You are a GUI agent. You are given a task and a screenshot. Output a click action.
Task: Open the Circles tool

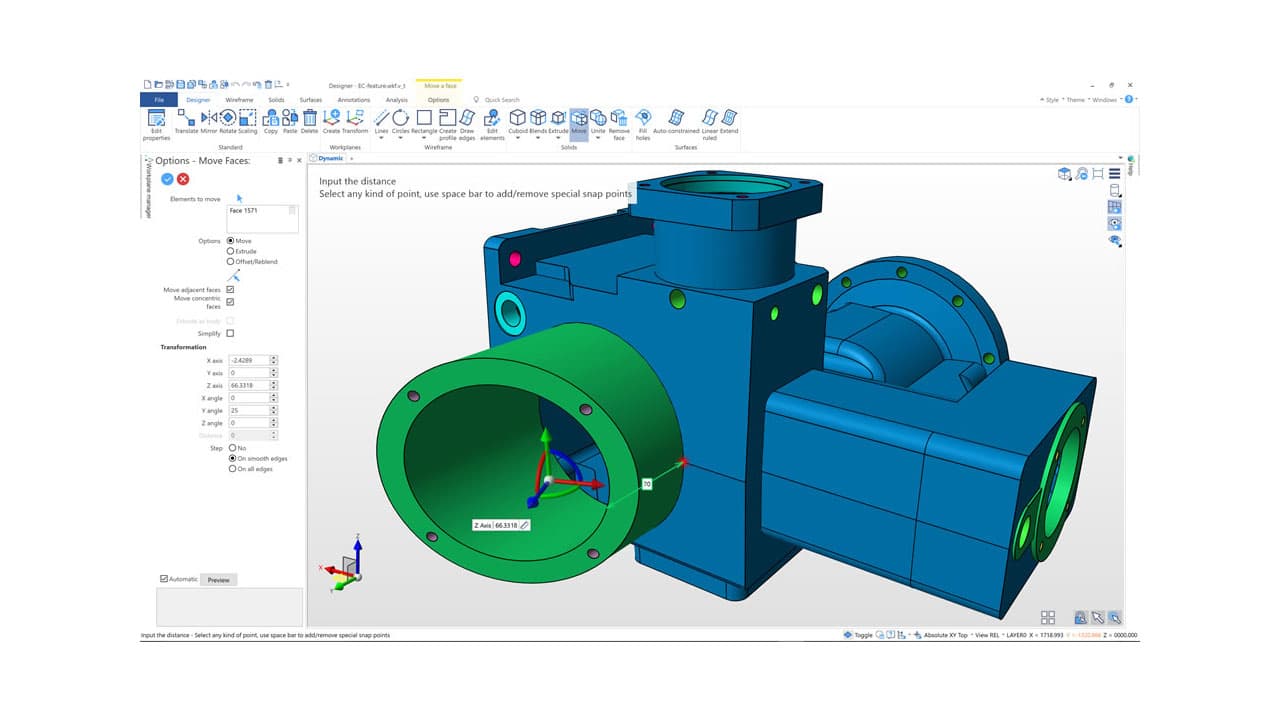click(x=400, y=118)
